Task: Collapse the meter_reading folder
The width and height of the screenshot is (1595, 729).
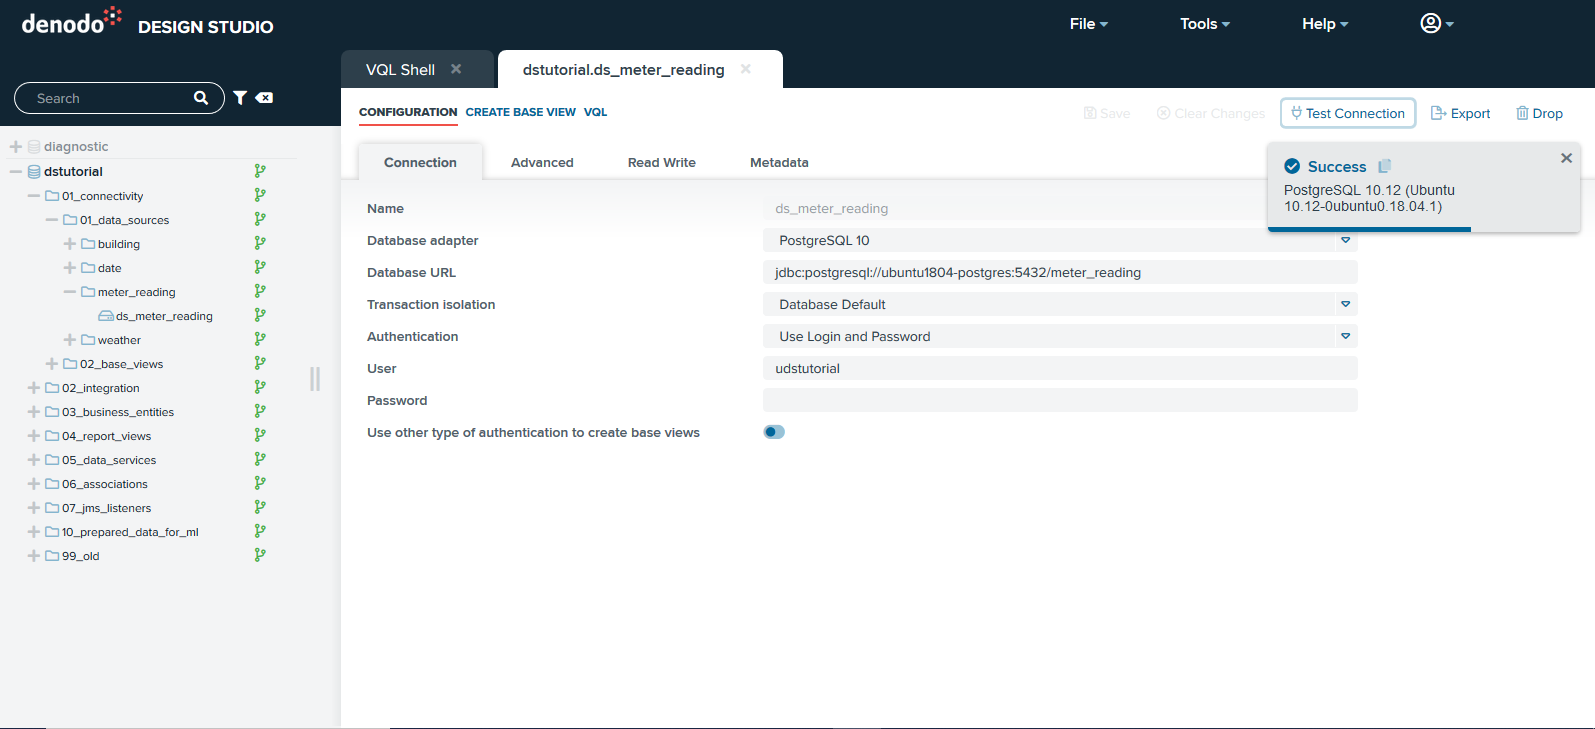Action: (x=70, y=292)
